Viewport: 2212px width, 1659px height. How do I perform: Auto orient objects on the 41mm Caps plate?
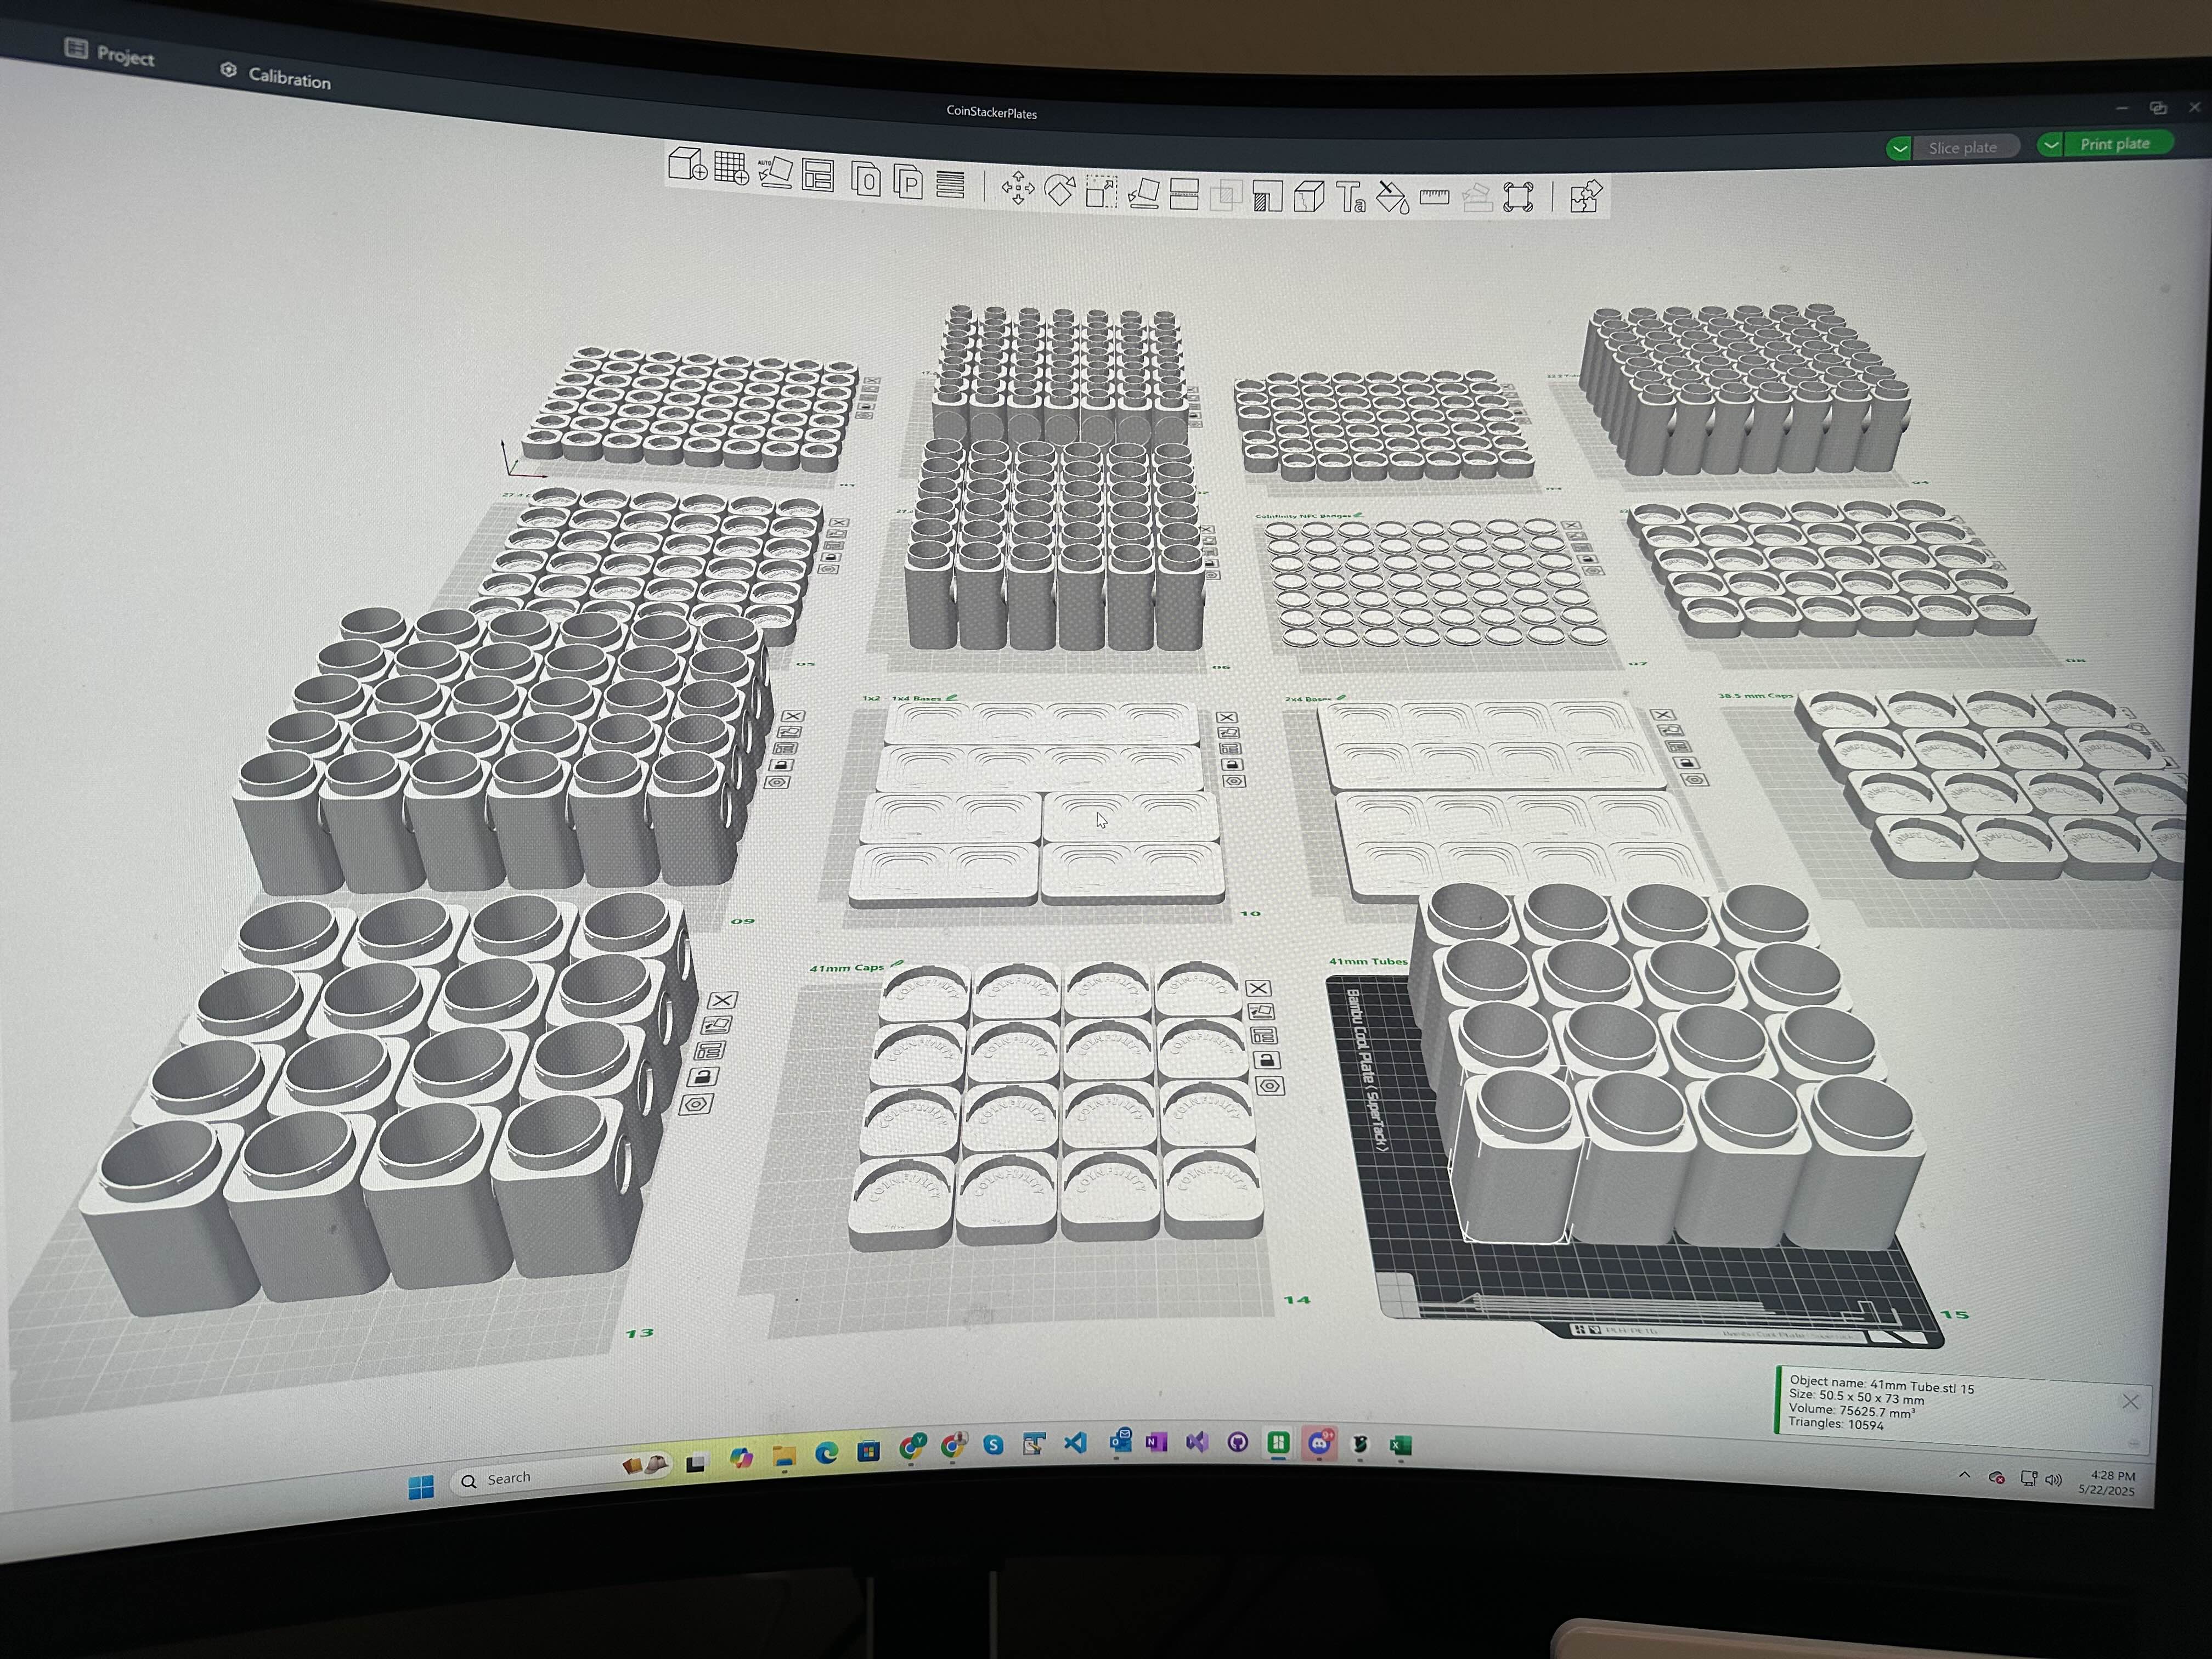pyautogui.click(x=1261, y=1012)
